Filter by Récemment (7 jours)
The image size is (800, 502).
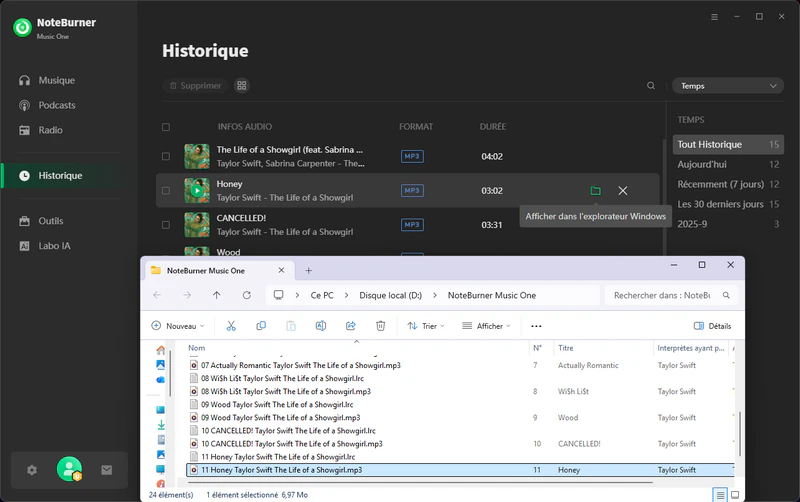click(x=720, y=184)
